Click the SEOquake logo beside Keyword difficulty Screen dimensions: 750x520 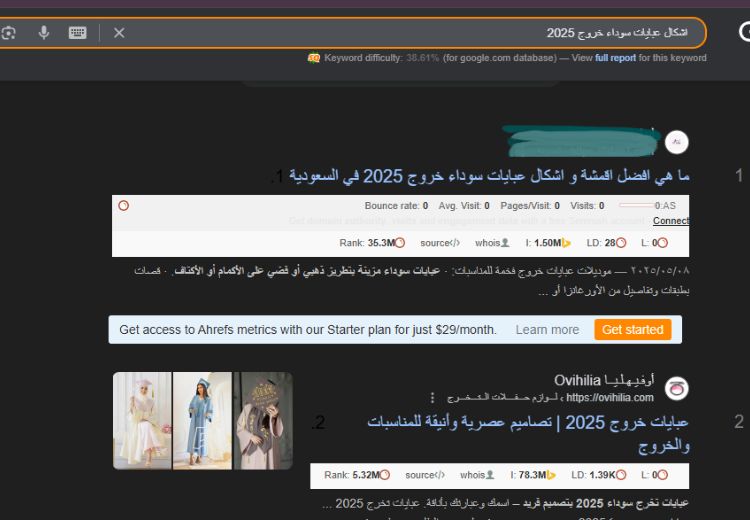point(314,58)
